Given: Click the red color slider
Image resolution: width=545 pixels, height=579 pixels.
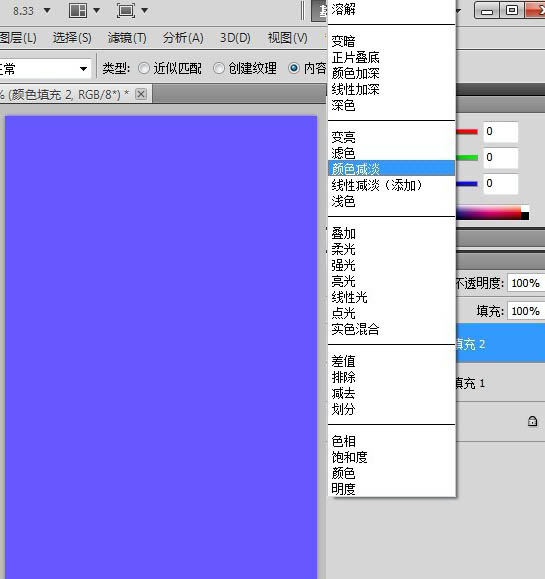Looking at the screenshot, I should tap(467, 131).
